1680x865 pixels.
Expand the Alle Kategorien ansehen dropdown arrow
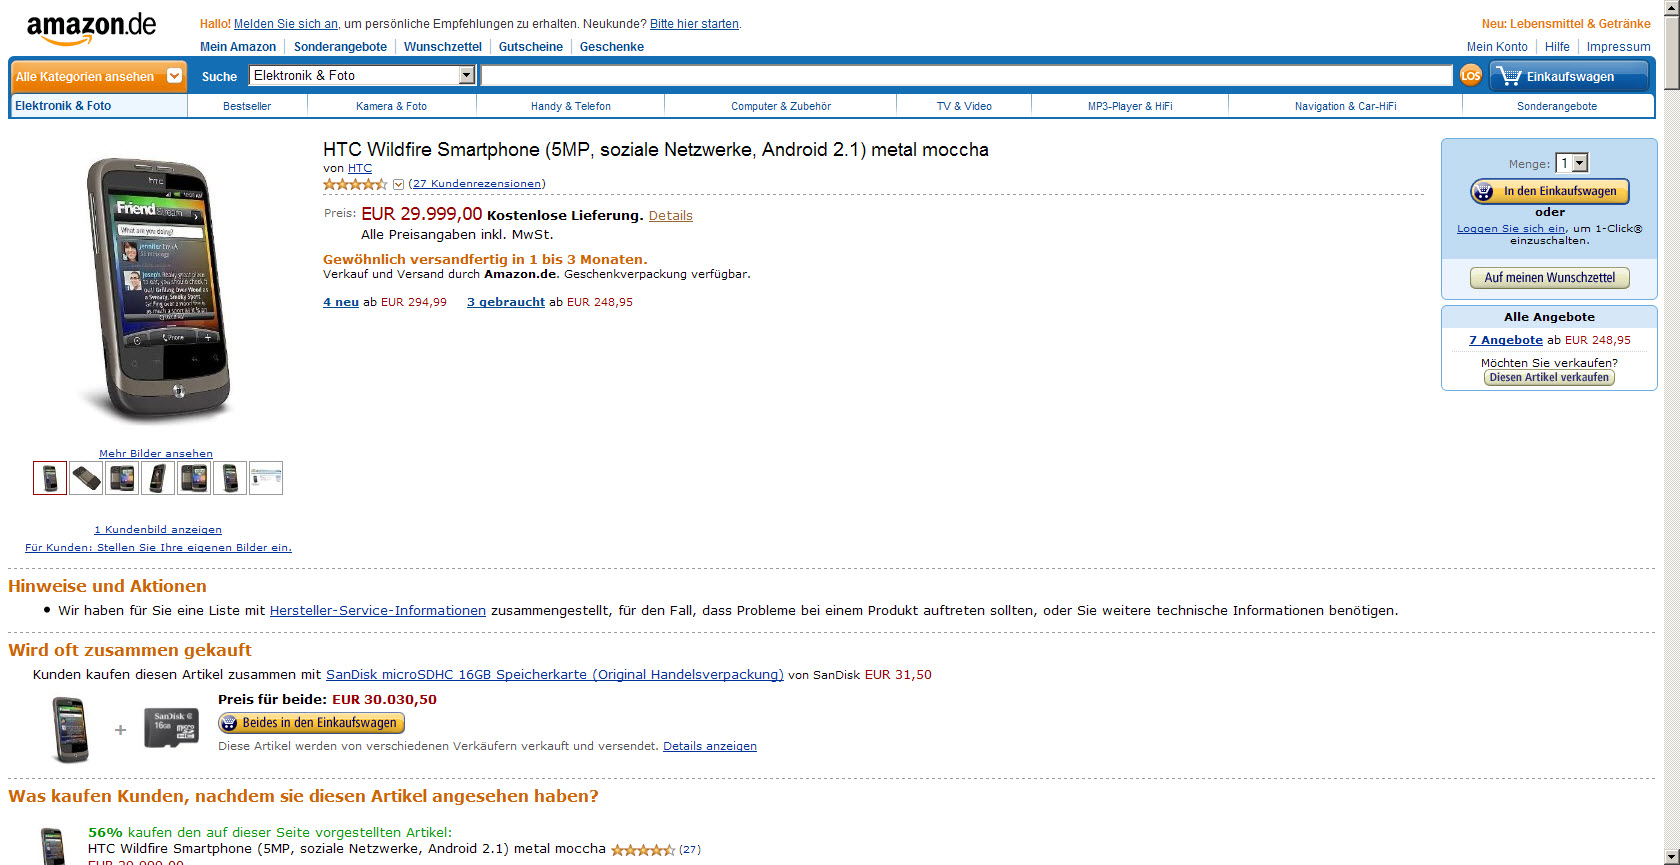174,76
